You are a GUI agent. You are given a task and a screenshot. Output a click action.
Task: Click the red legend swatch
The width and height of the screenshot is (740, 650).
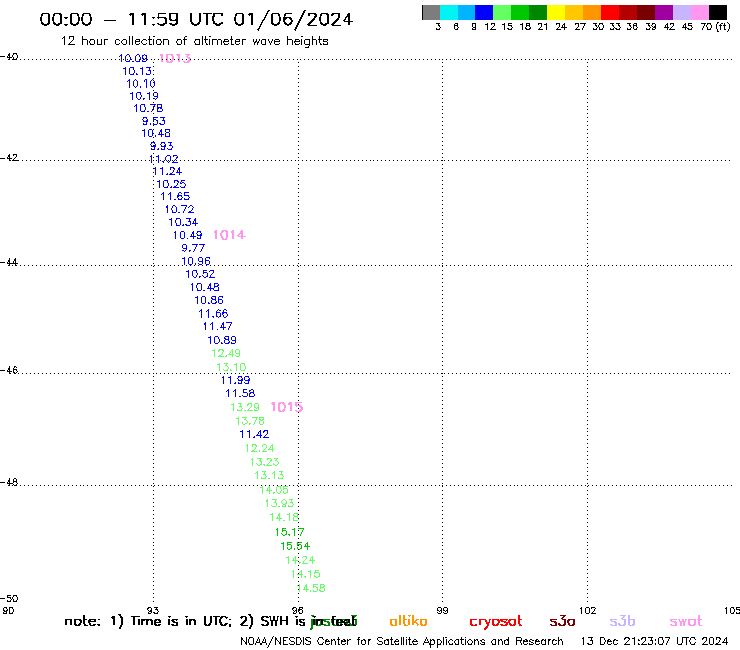[x=610, y=12]
